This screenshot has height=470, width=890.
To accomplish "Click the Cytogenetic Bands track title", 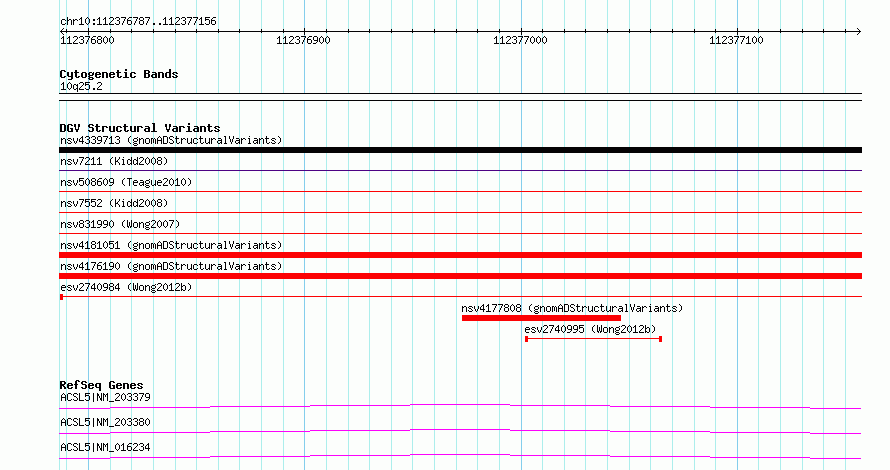I will pyautogui.click(x=119, y=74).
